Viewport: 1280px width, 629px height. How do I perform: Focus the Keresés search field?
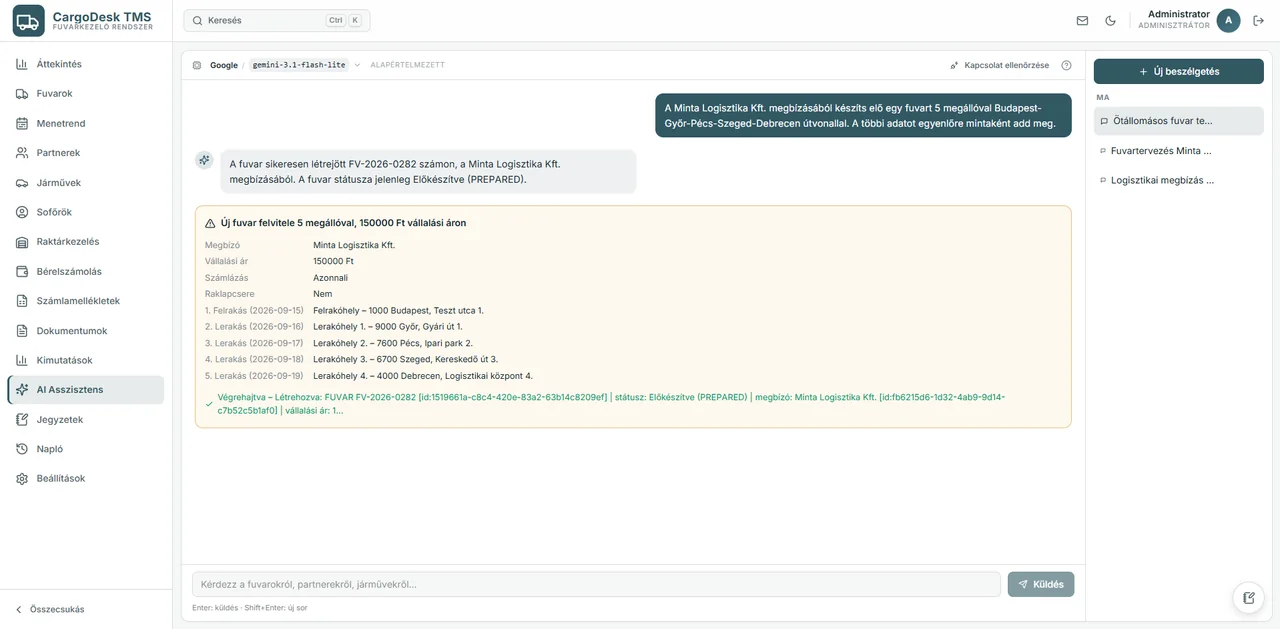[x=277, y=20]
